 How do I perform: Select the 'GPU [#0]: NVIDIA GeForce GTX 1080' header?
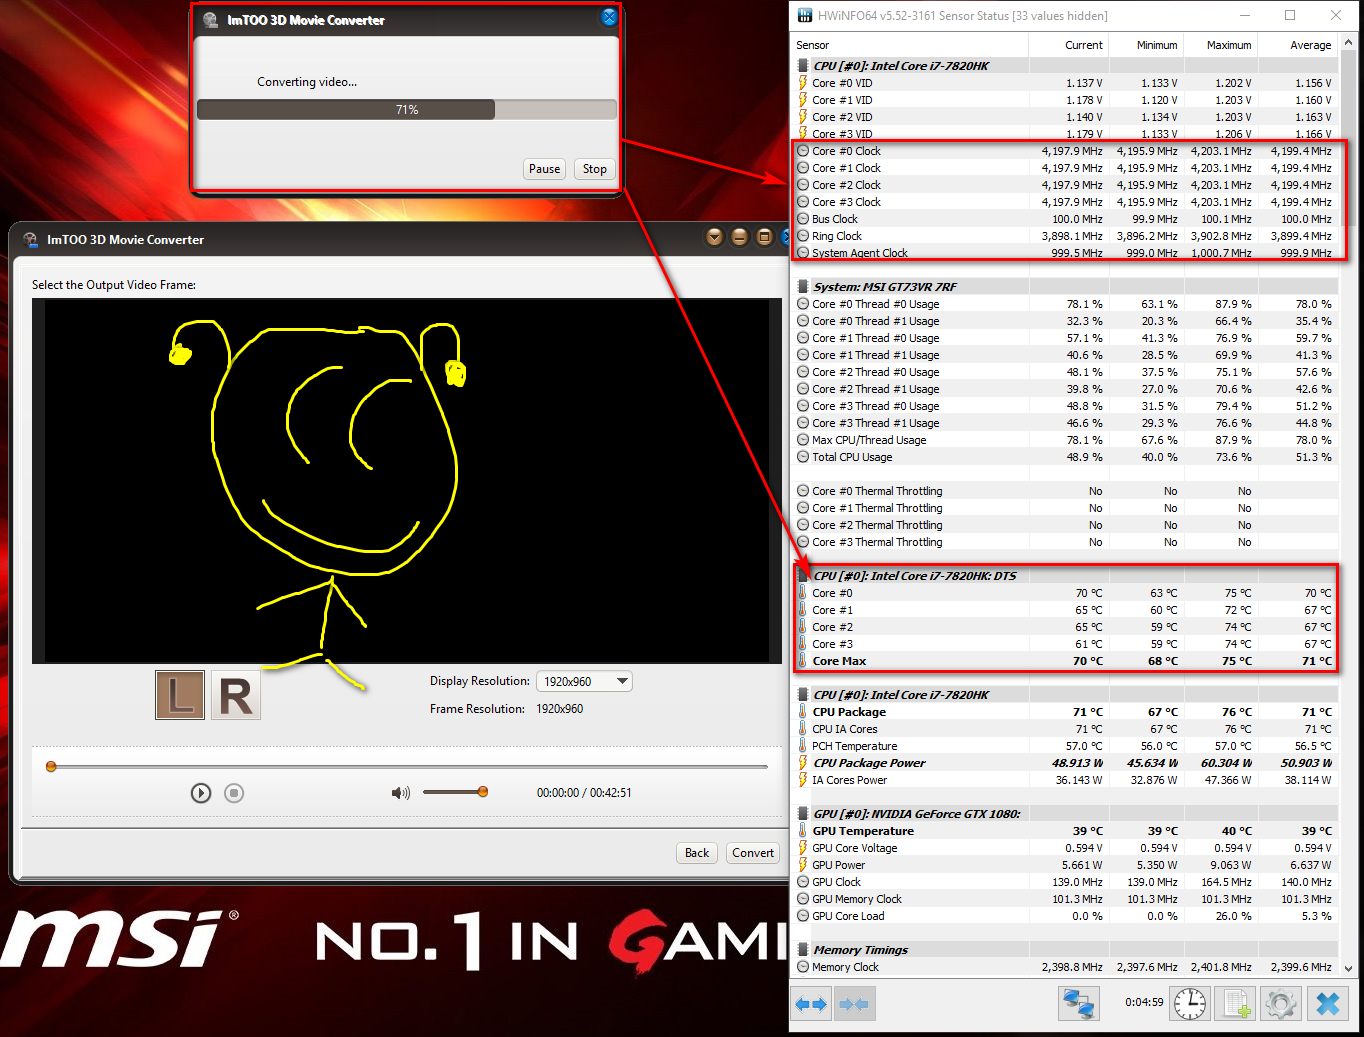[x=1066, y=814]
